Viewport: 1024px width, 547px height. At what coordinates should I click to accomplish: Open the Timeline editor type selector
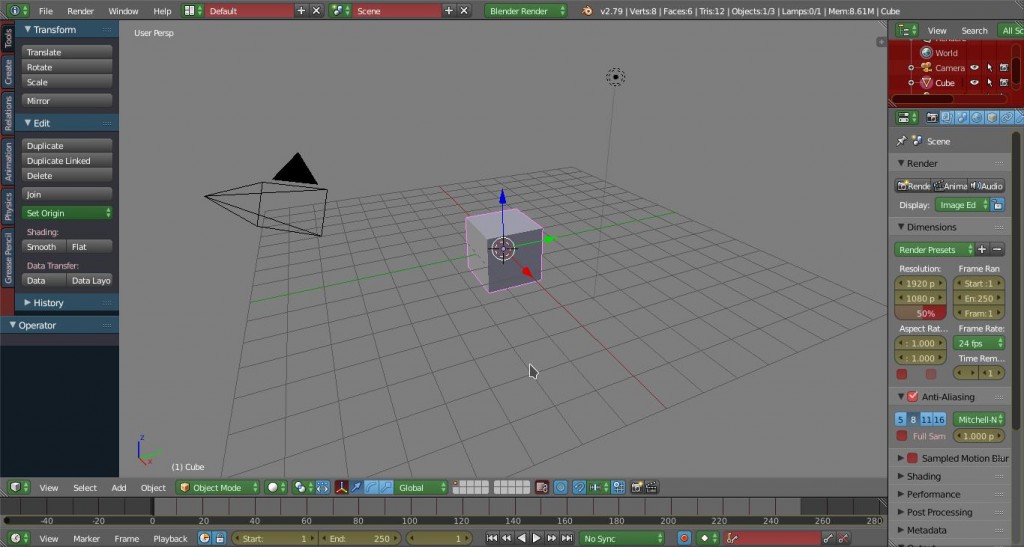pyautogui.click(x=18, y=538)
